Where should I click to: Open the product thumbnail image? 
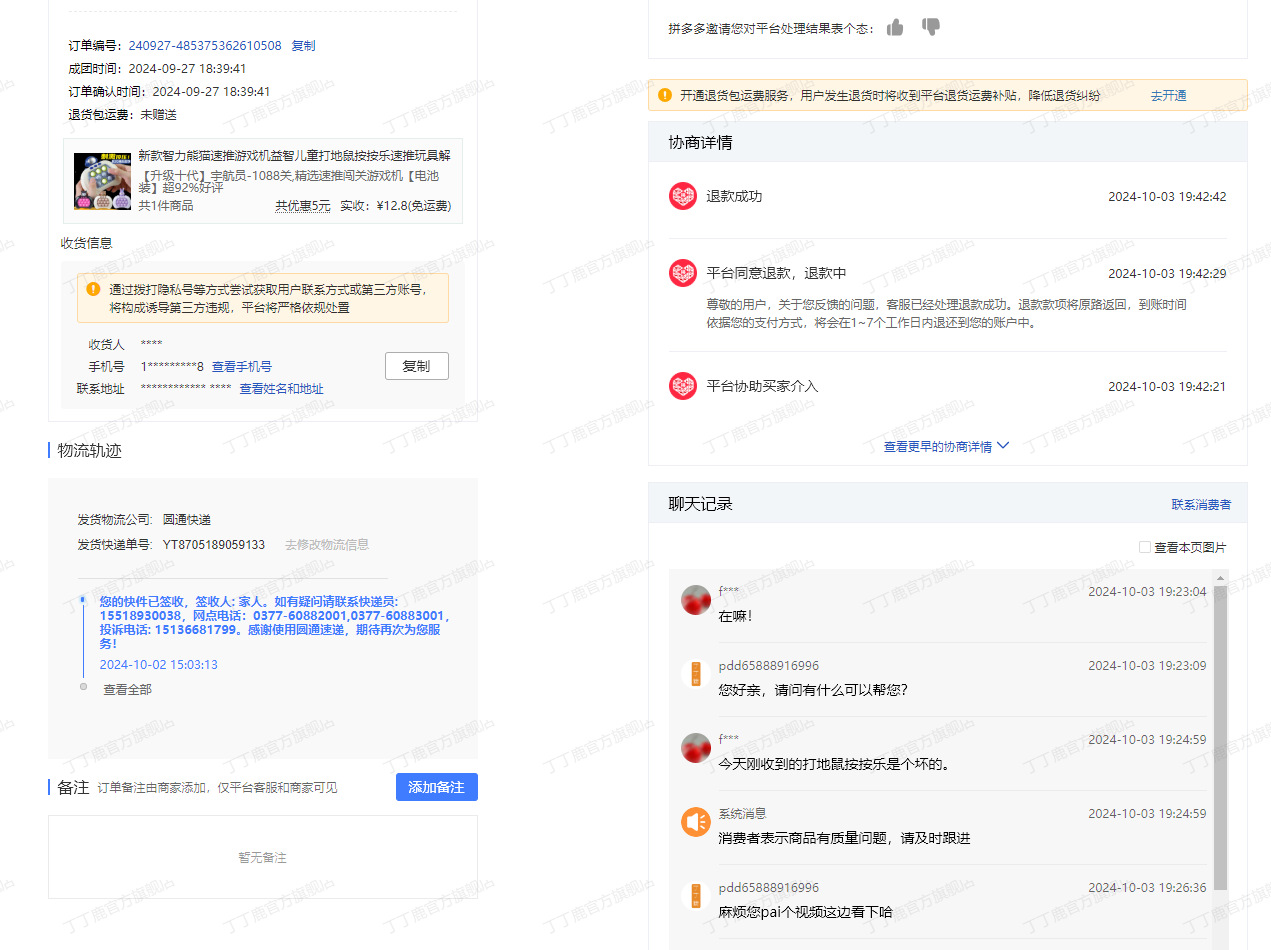pyautogui.click(x=102, y=181)
